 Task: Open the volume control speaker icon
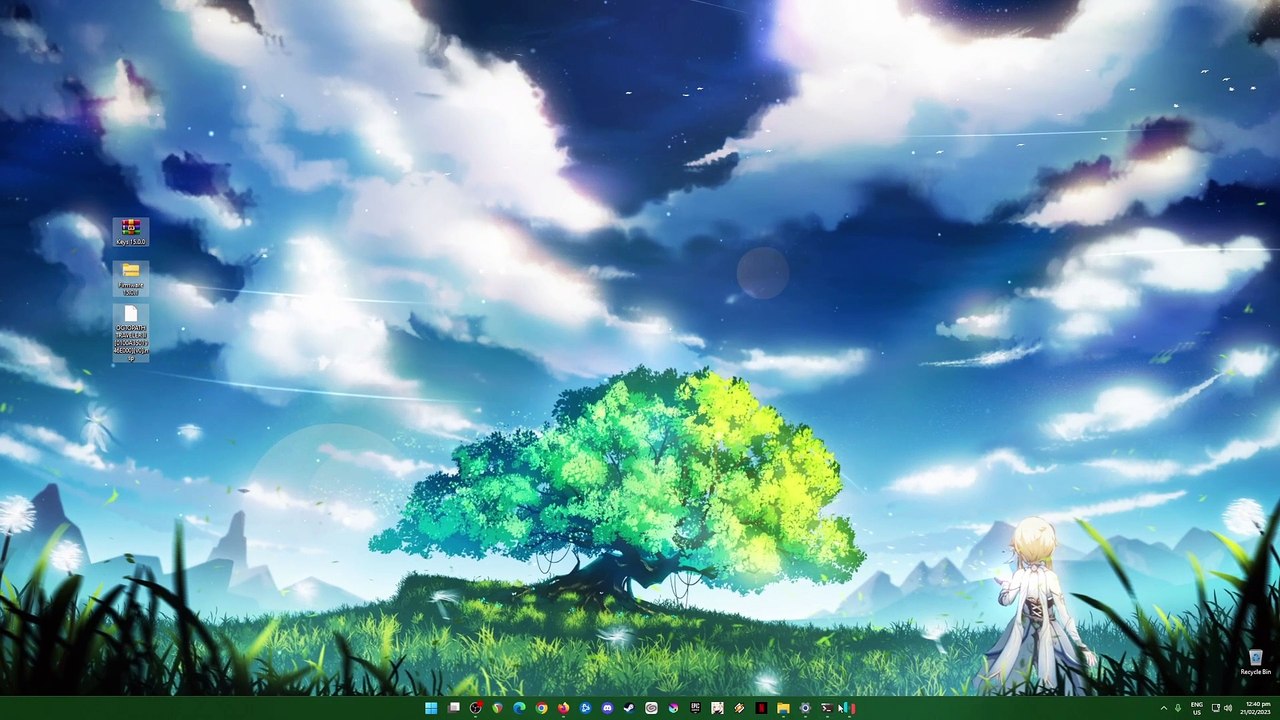point(1228,708)
